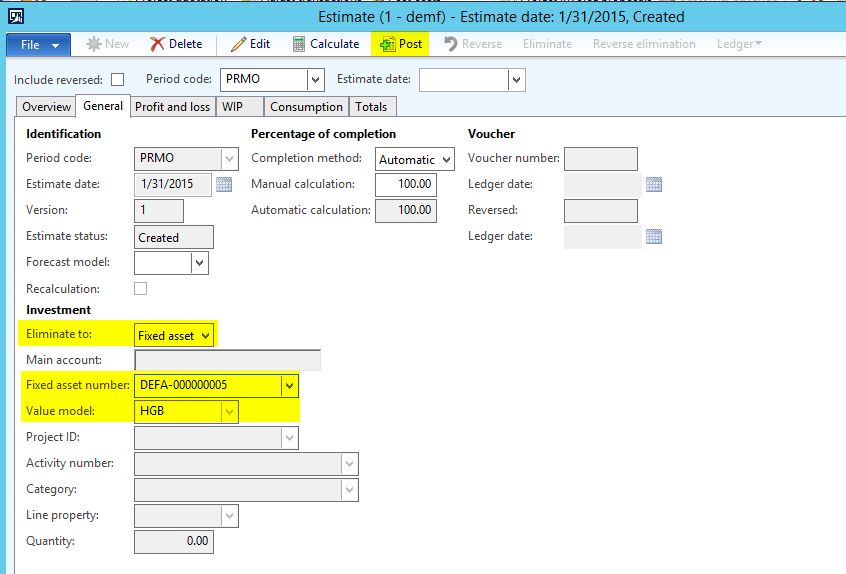The width and height of the screenshot is (846, 574).
Task: Post the estimate using the Post button
Action: 400,44
